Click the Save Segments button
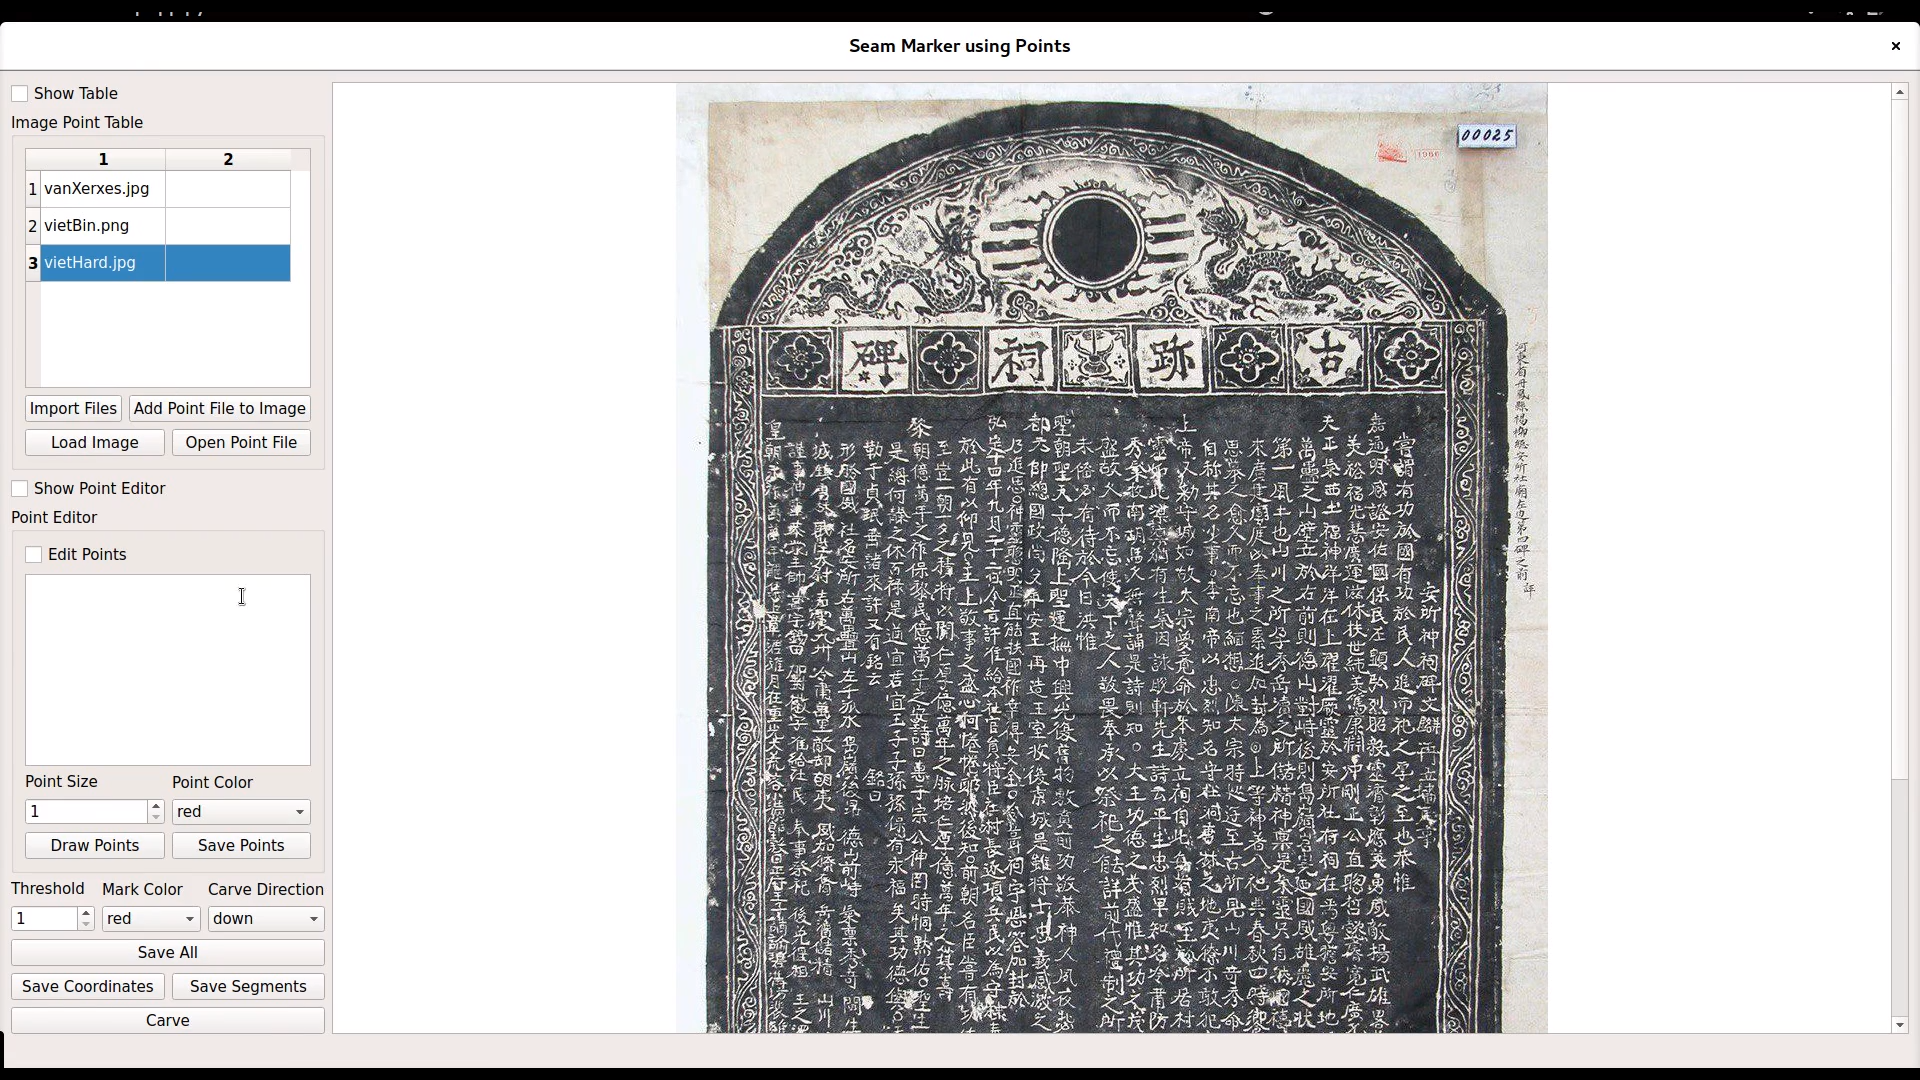Viewport: 1920px width, 1080px height. pos(248,987)
